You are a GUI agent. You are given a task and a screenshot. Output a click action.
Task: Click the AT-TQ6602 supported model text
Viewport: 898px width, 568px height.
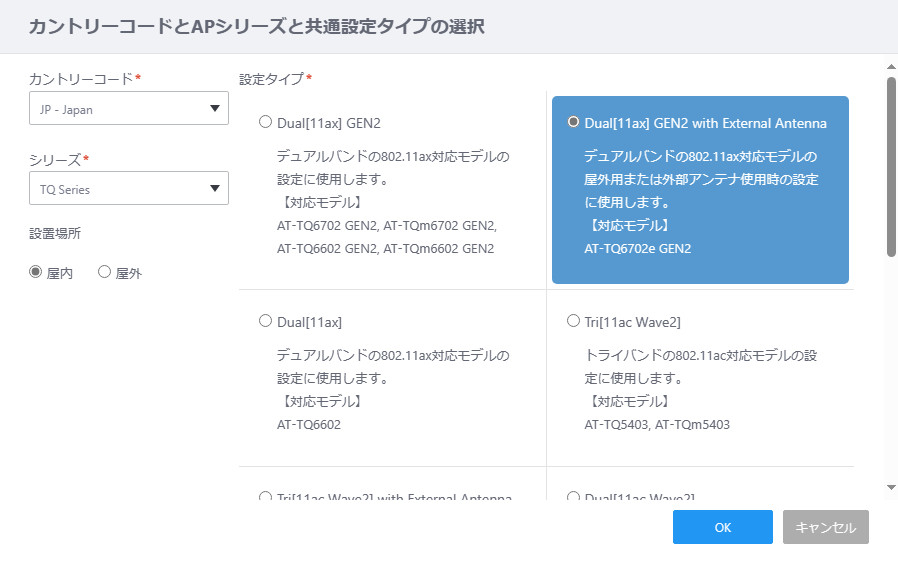click(309, 424)
